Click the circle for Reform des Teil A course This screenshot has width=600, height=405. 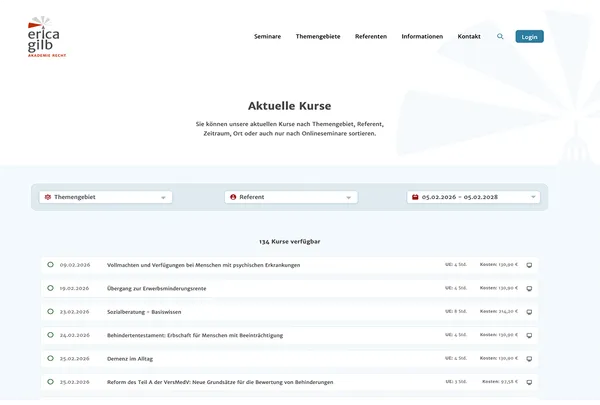coord(50,382)
